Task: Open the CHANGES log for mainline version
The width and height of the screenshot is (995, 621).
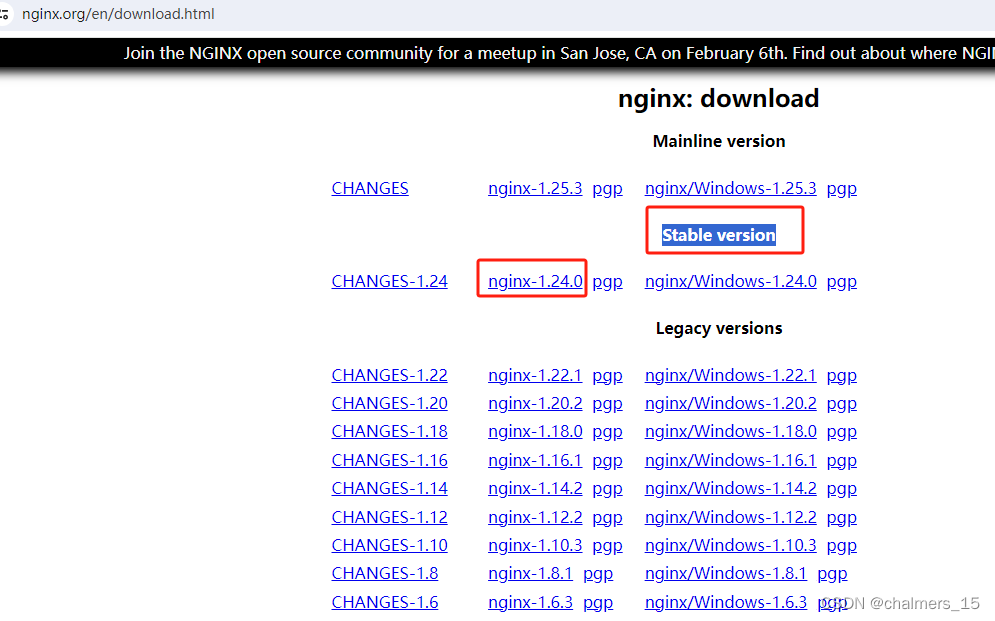Action: 370,188
